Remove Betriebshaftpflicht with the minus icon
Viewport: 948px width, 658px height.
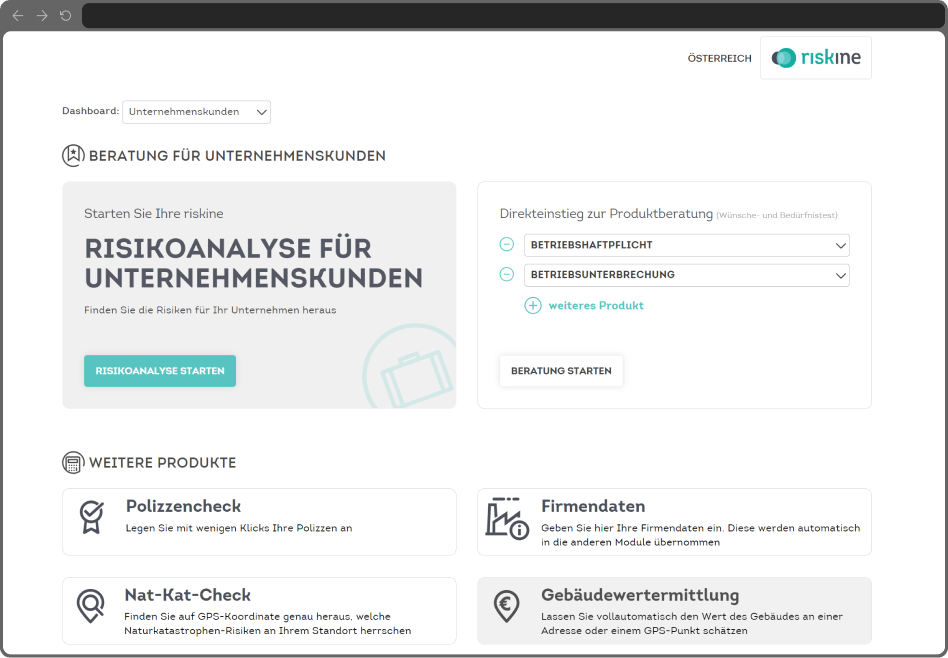(x=507, y=244)
